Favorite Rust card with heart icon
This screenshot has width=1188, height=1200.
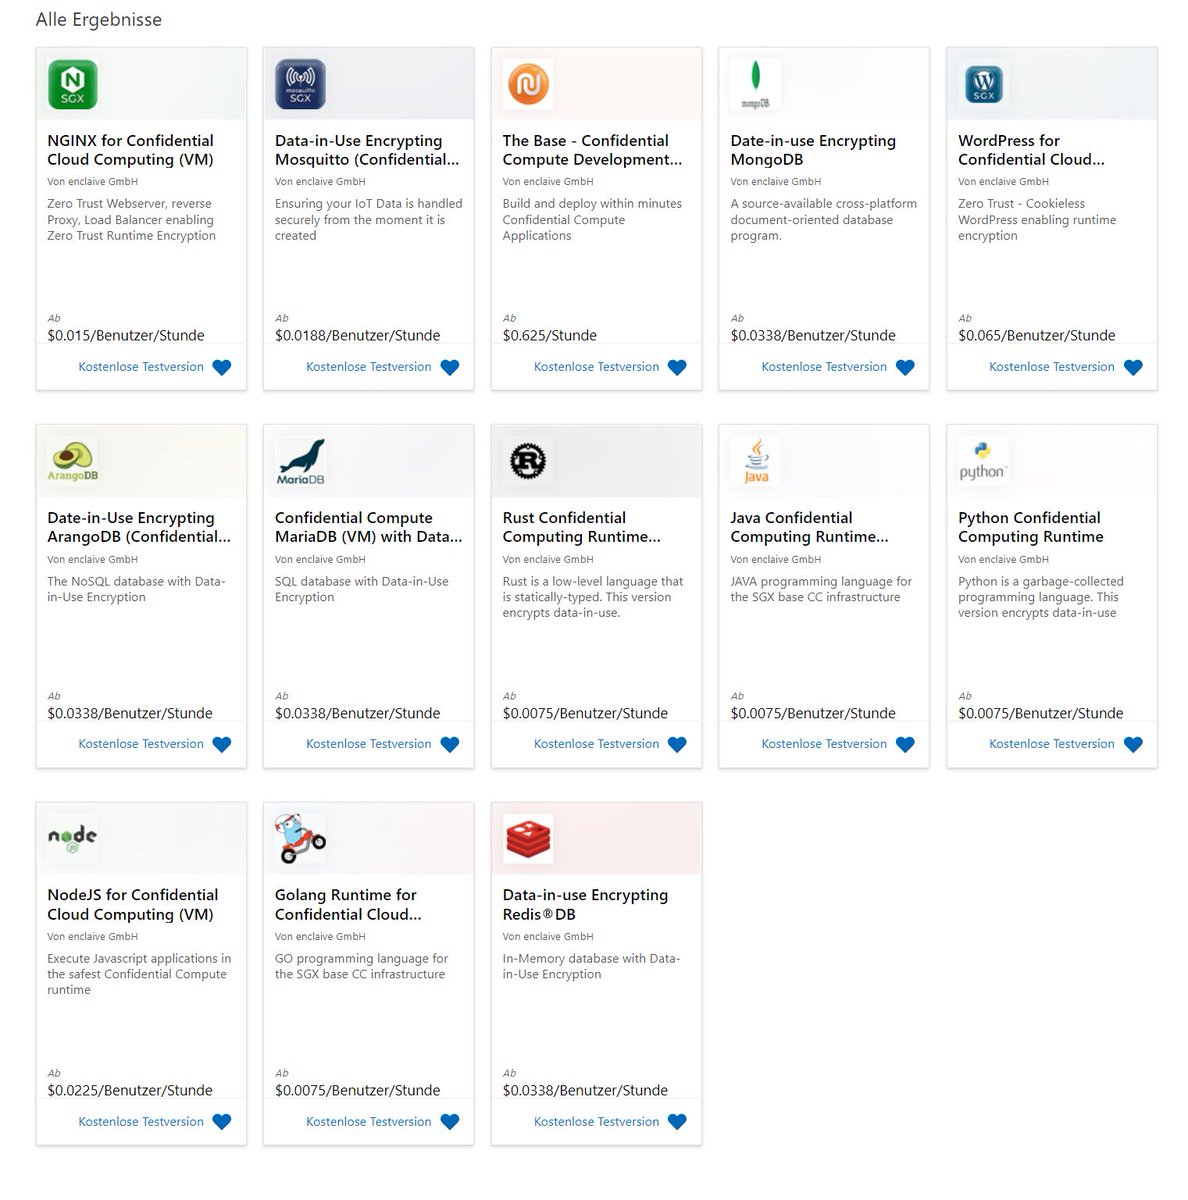tap(677, 744)
